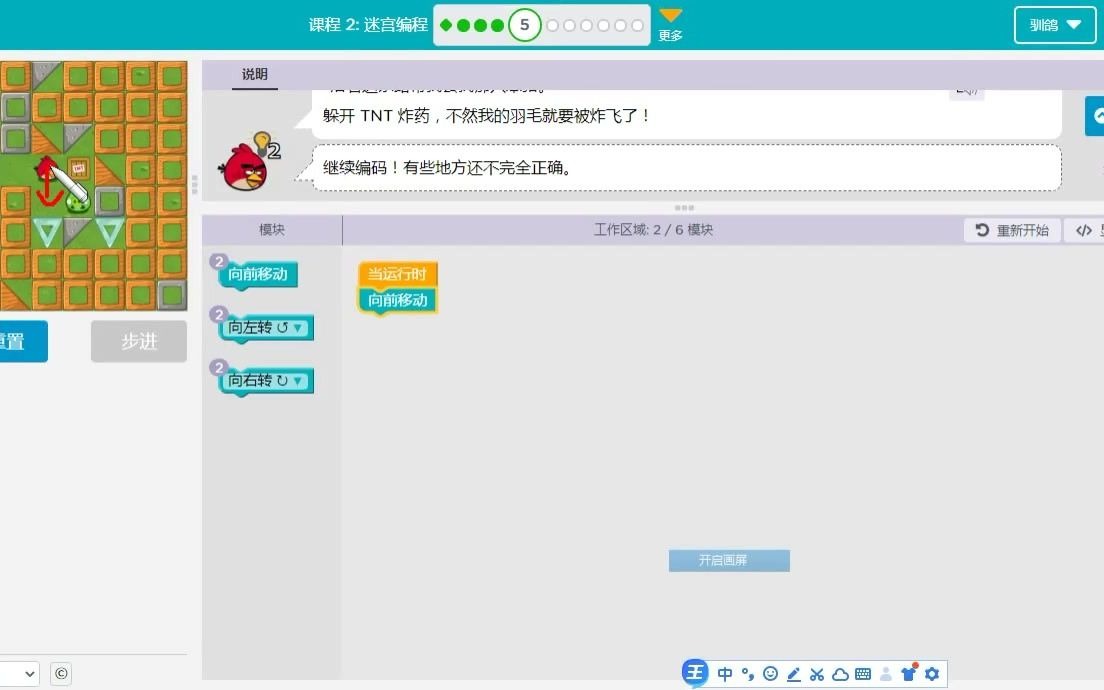Toggle the punctuation mode icon
Viewport: 1104px width, 690px height.
(x=748, y=674)
